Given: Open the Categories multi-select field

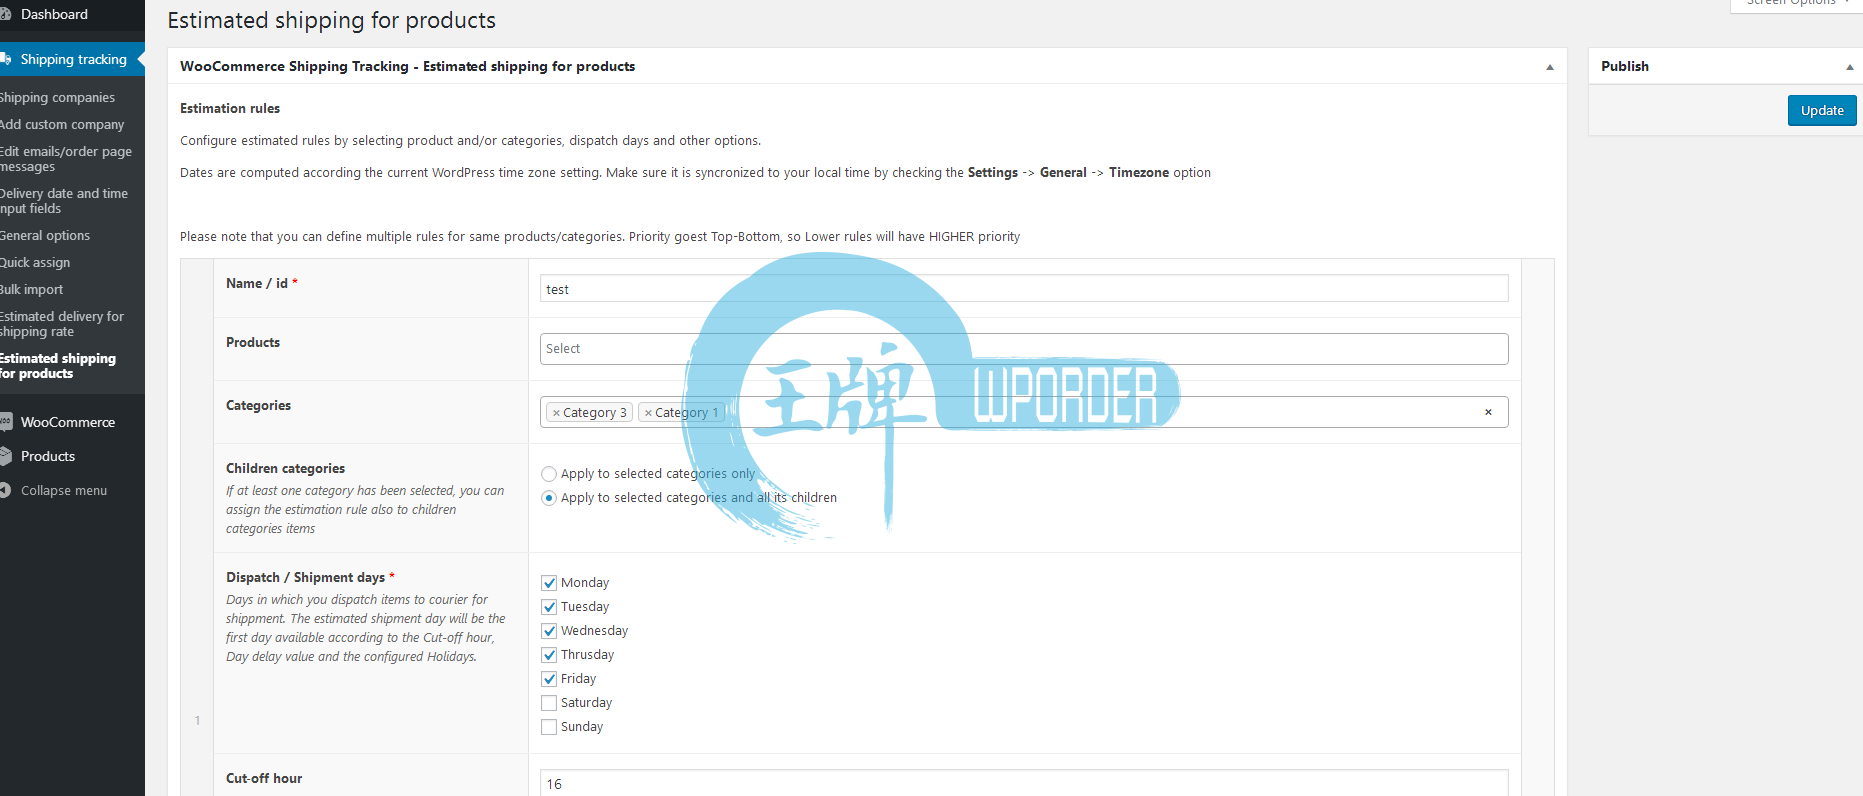Looking at the screenshot, I should (x=1024, y=412).
